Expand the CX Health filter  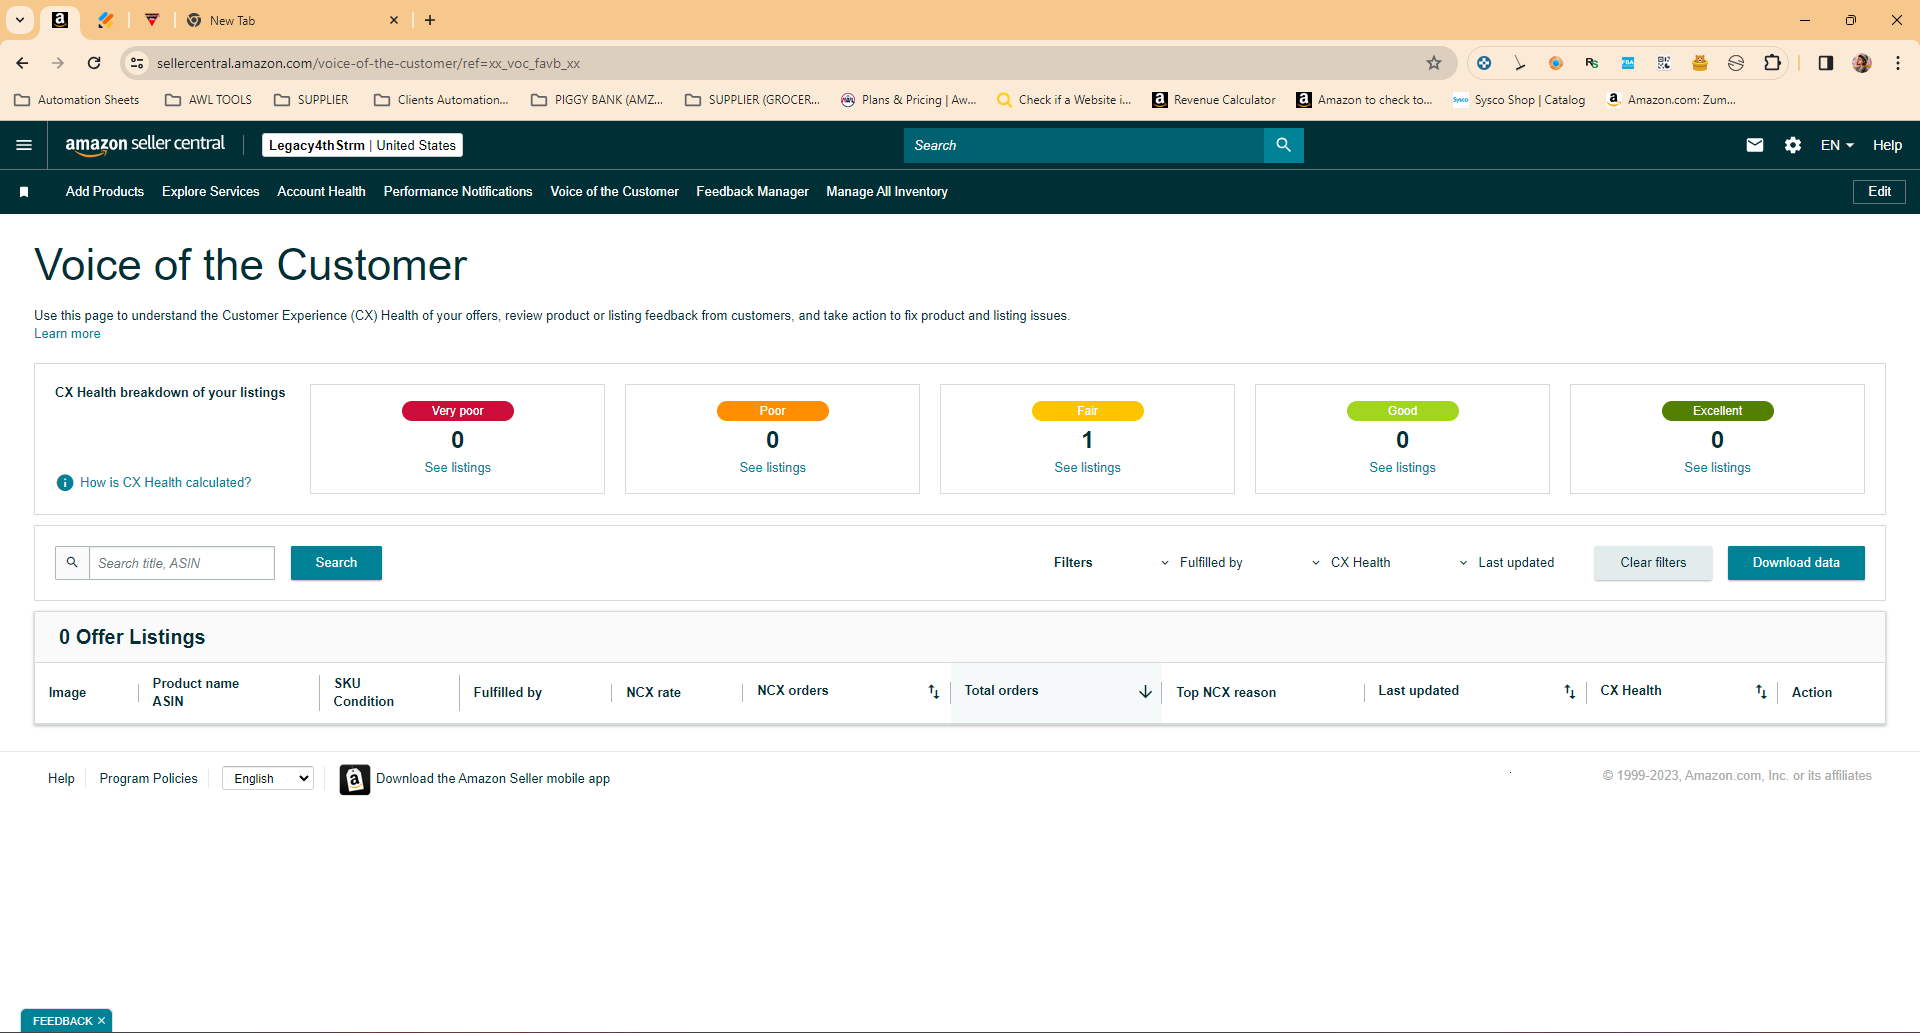(1350, 563)
